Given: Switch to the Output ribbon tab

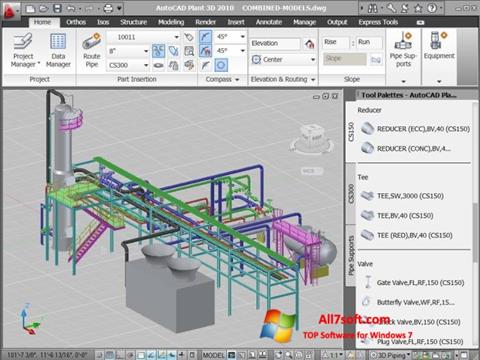Looking at the screenshot, I should tap(337, 22).
